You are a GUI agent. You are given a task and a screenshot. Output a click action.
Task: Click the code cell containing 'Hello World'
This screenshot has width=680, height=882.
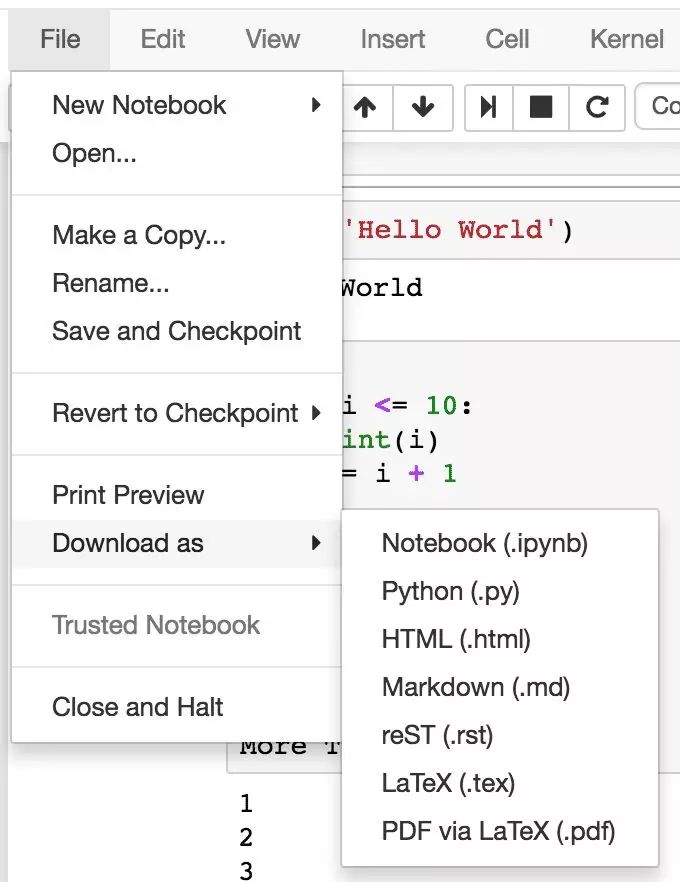tap(511, 231)
